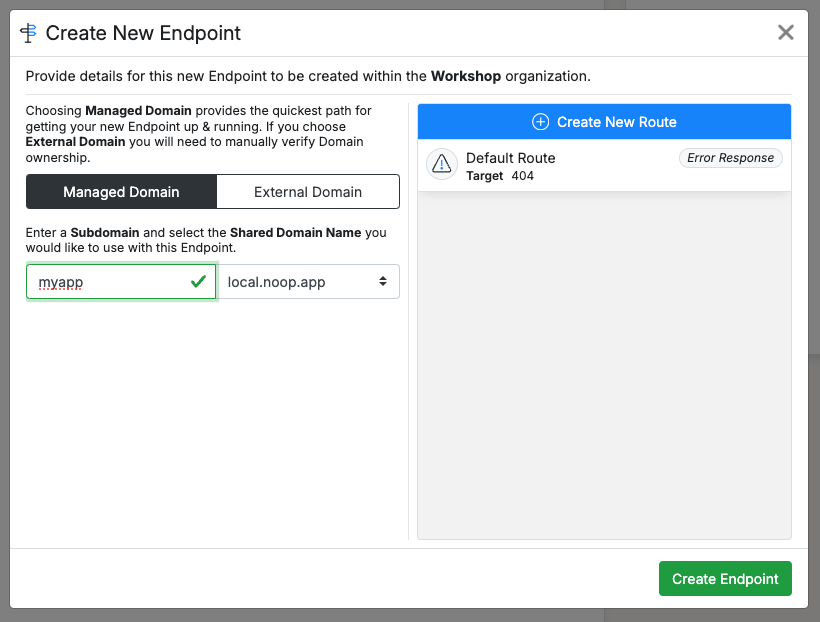This screenshot has height=622, width=820.
Task: Switch to the External Domain tab
Action: (307, 191)
